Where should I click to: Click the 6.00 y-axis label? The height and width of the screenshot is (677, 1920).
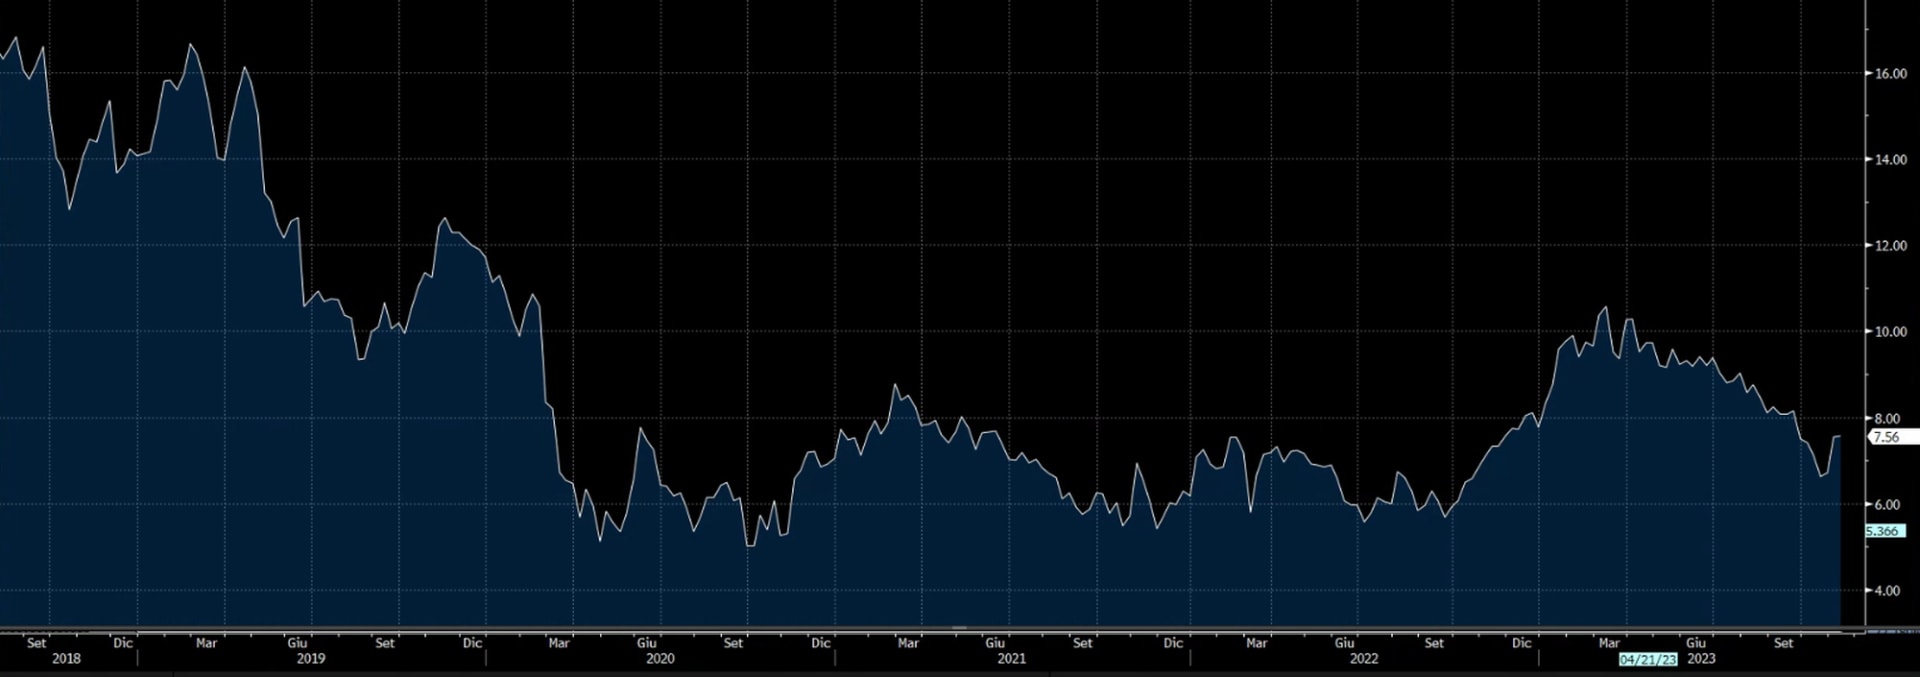(x=1887, y=505)
